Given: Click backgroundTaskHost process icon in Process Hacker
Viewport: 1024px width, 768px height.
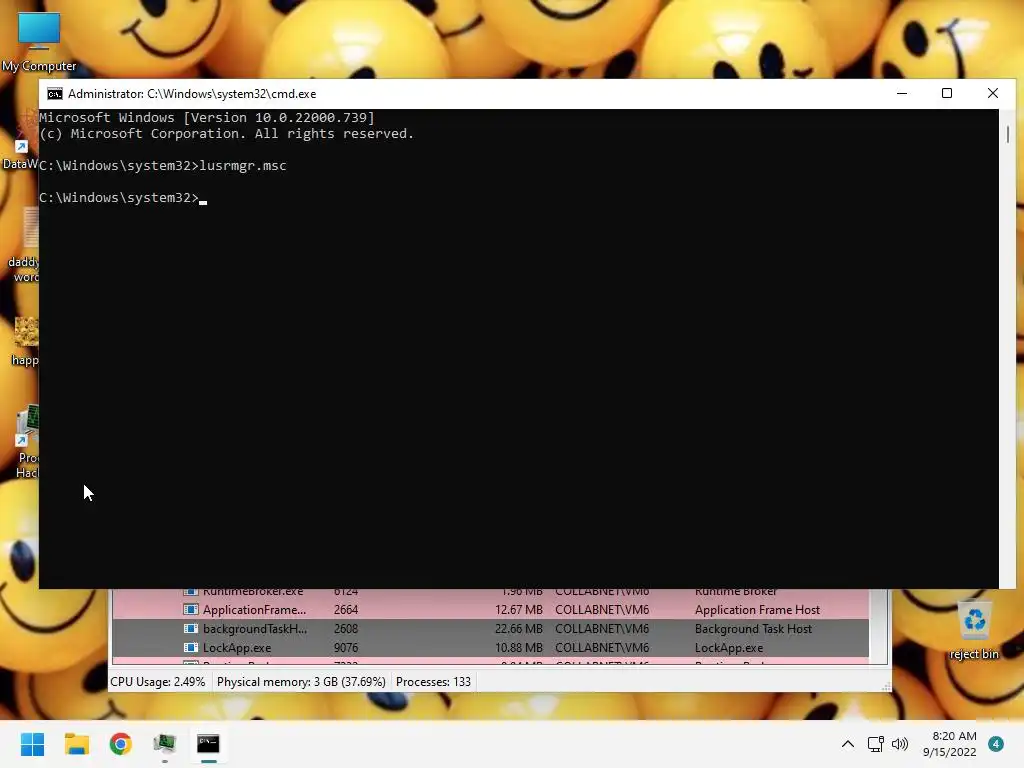Looking at the screenshot, I should (191, 629).
